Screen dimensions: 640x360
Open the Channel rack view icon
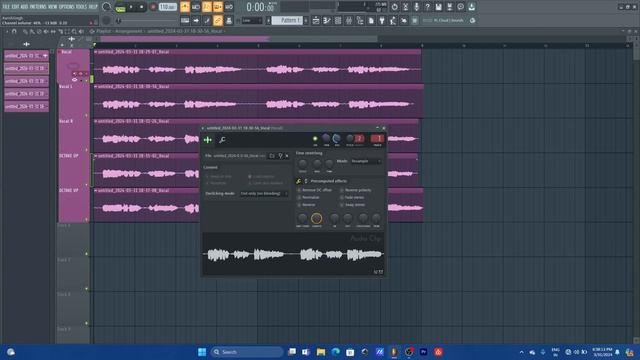pos(338,20)
